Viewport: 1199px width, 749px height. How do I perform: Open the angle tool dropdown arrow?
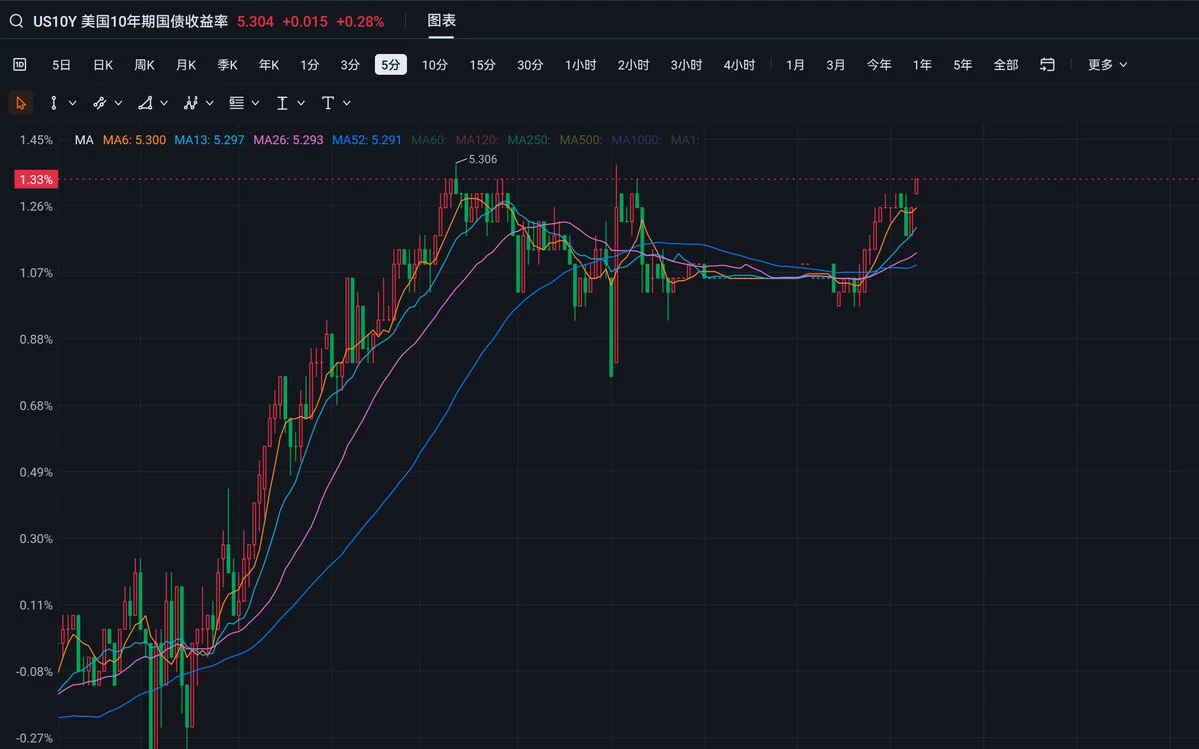point(164,103)
